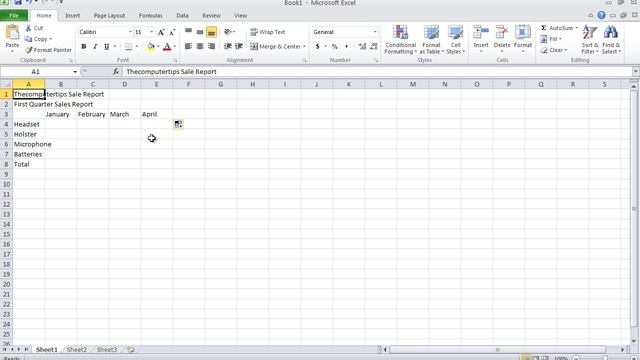Image resolution: width=640 pixels, height=360 pixels.
Task: Apply cell borders button
Action: (129, 47)
